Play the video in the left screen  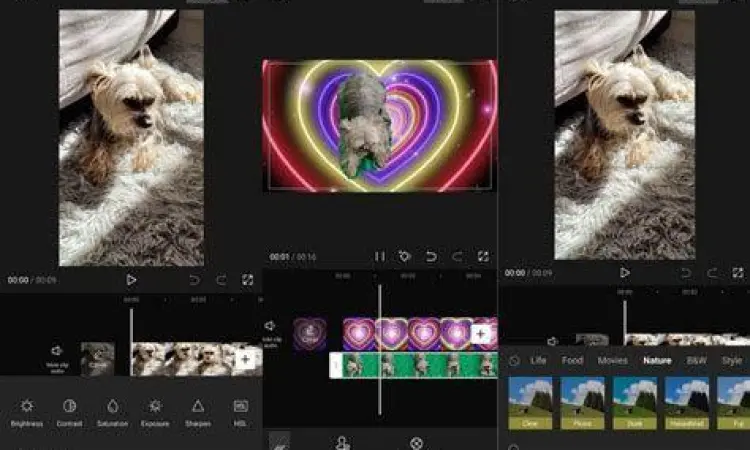click(131, 280)
